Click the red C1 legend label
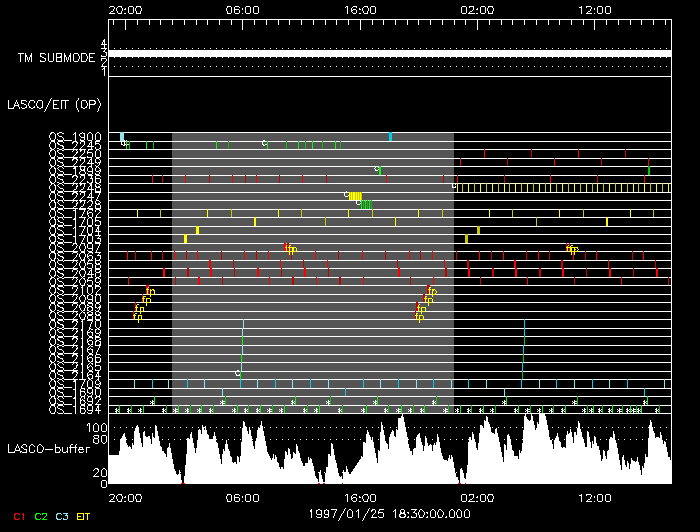700x532 pixels. (19, 516)
